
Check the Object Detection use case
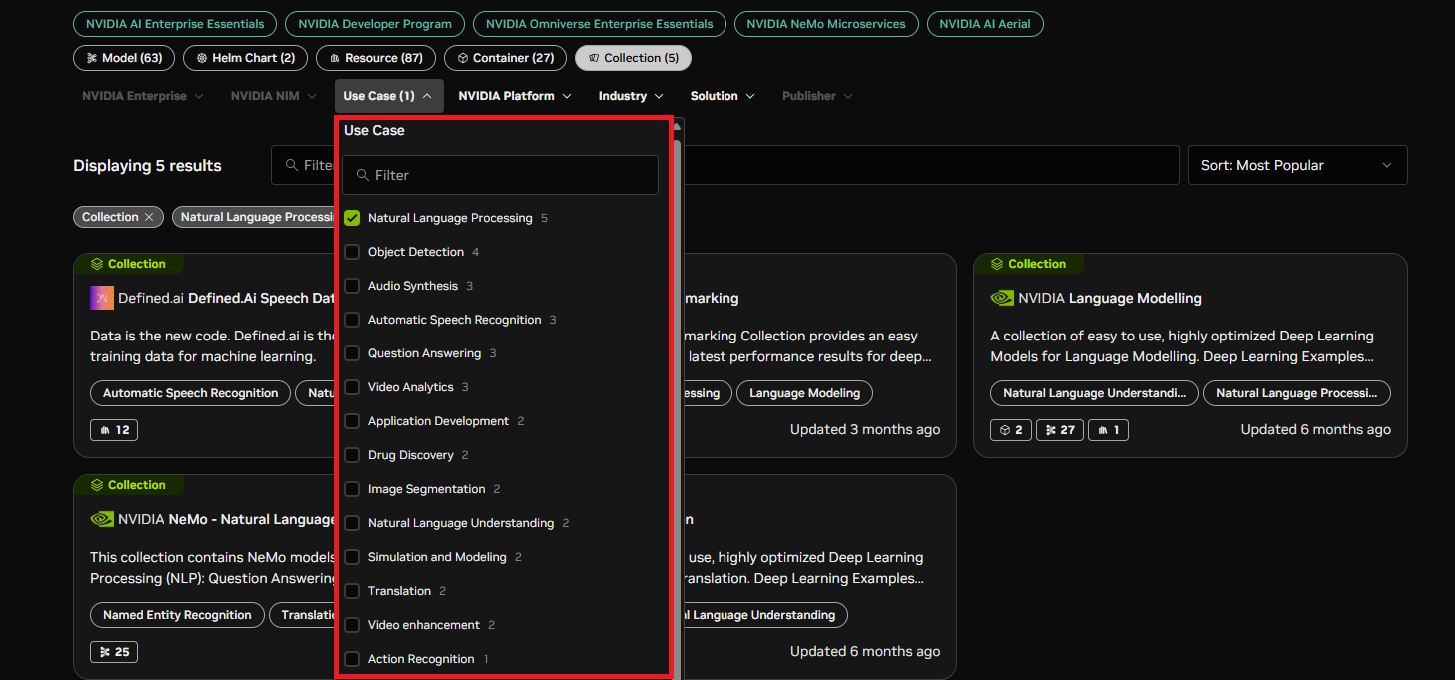(x=352, y=252)
